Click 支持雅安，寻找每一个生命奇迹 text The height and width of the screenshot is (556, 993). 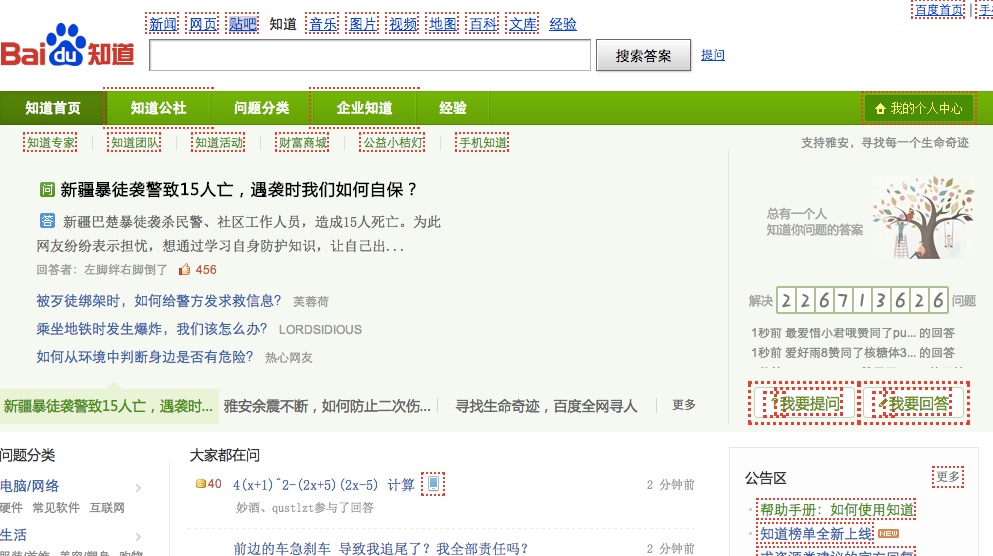coord(885,142)
